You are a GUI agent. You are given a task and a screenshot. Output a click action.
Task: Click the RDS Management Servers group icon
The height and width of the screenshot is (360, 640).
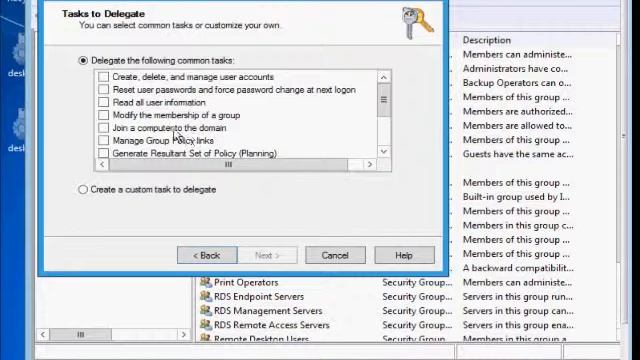coord(206,310)
